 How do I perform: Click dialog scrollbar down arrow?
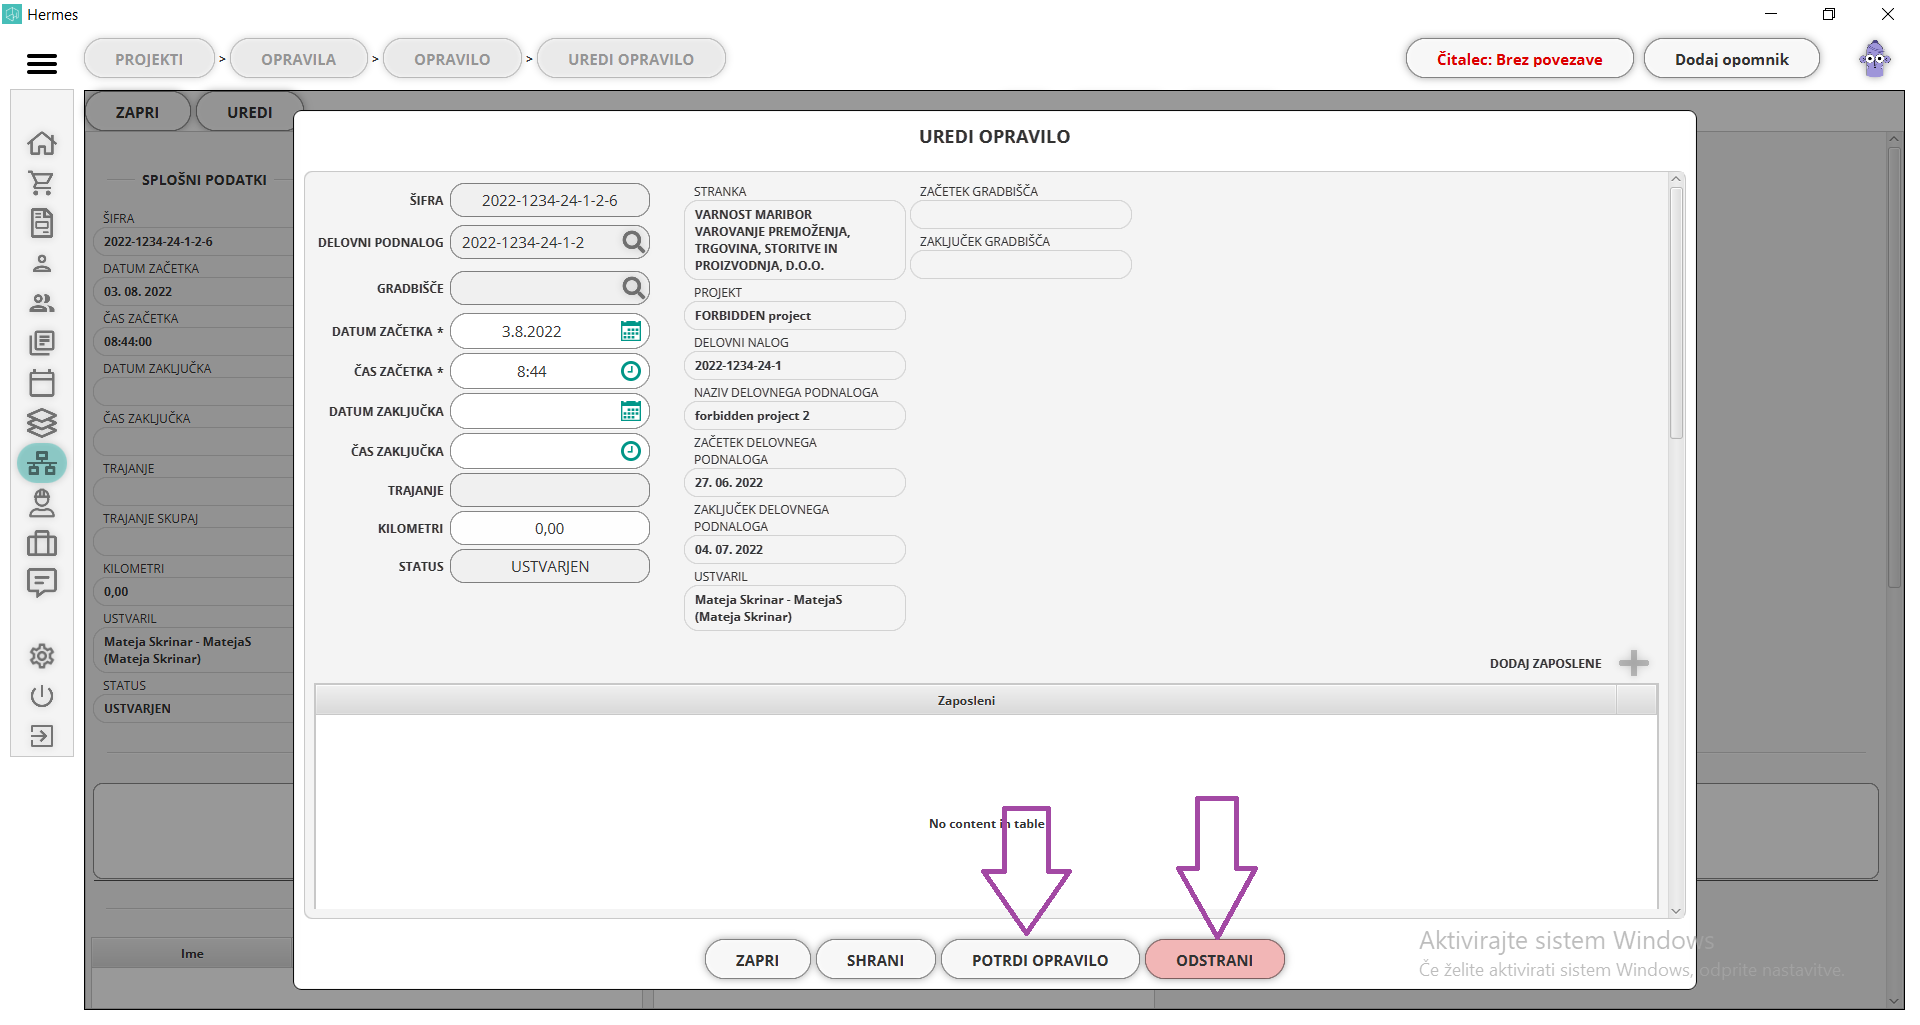click(x=1676, y=910)
